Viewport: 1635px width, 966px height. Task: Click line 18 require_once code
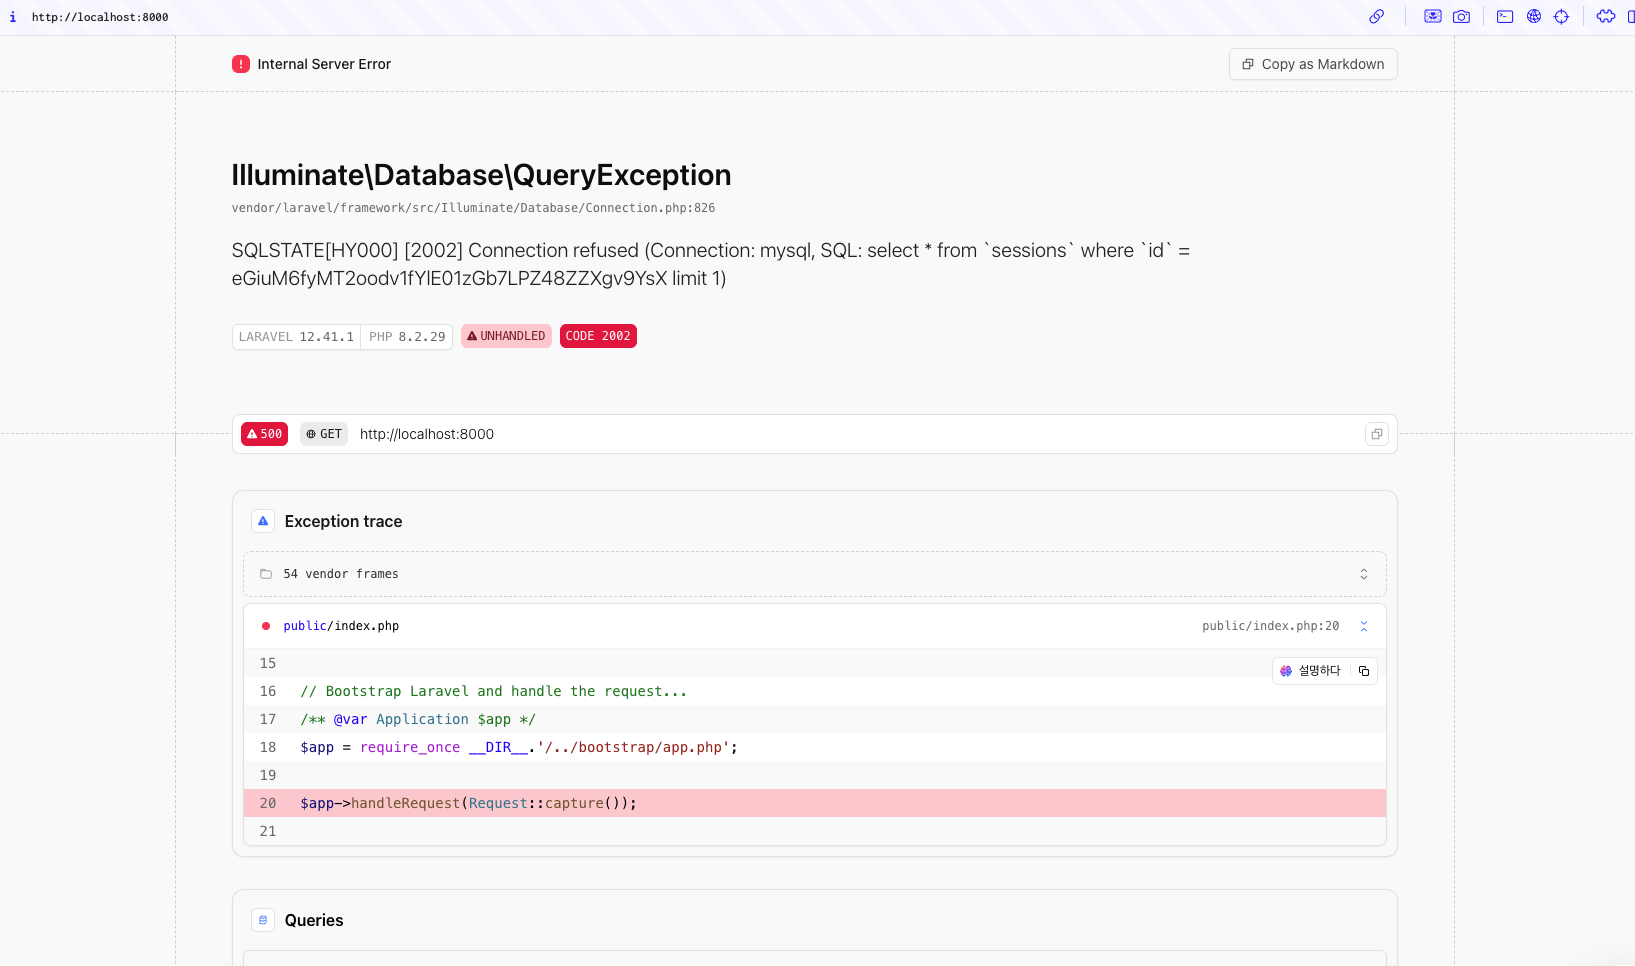[x=519, y=747]
